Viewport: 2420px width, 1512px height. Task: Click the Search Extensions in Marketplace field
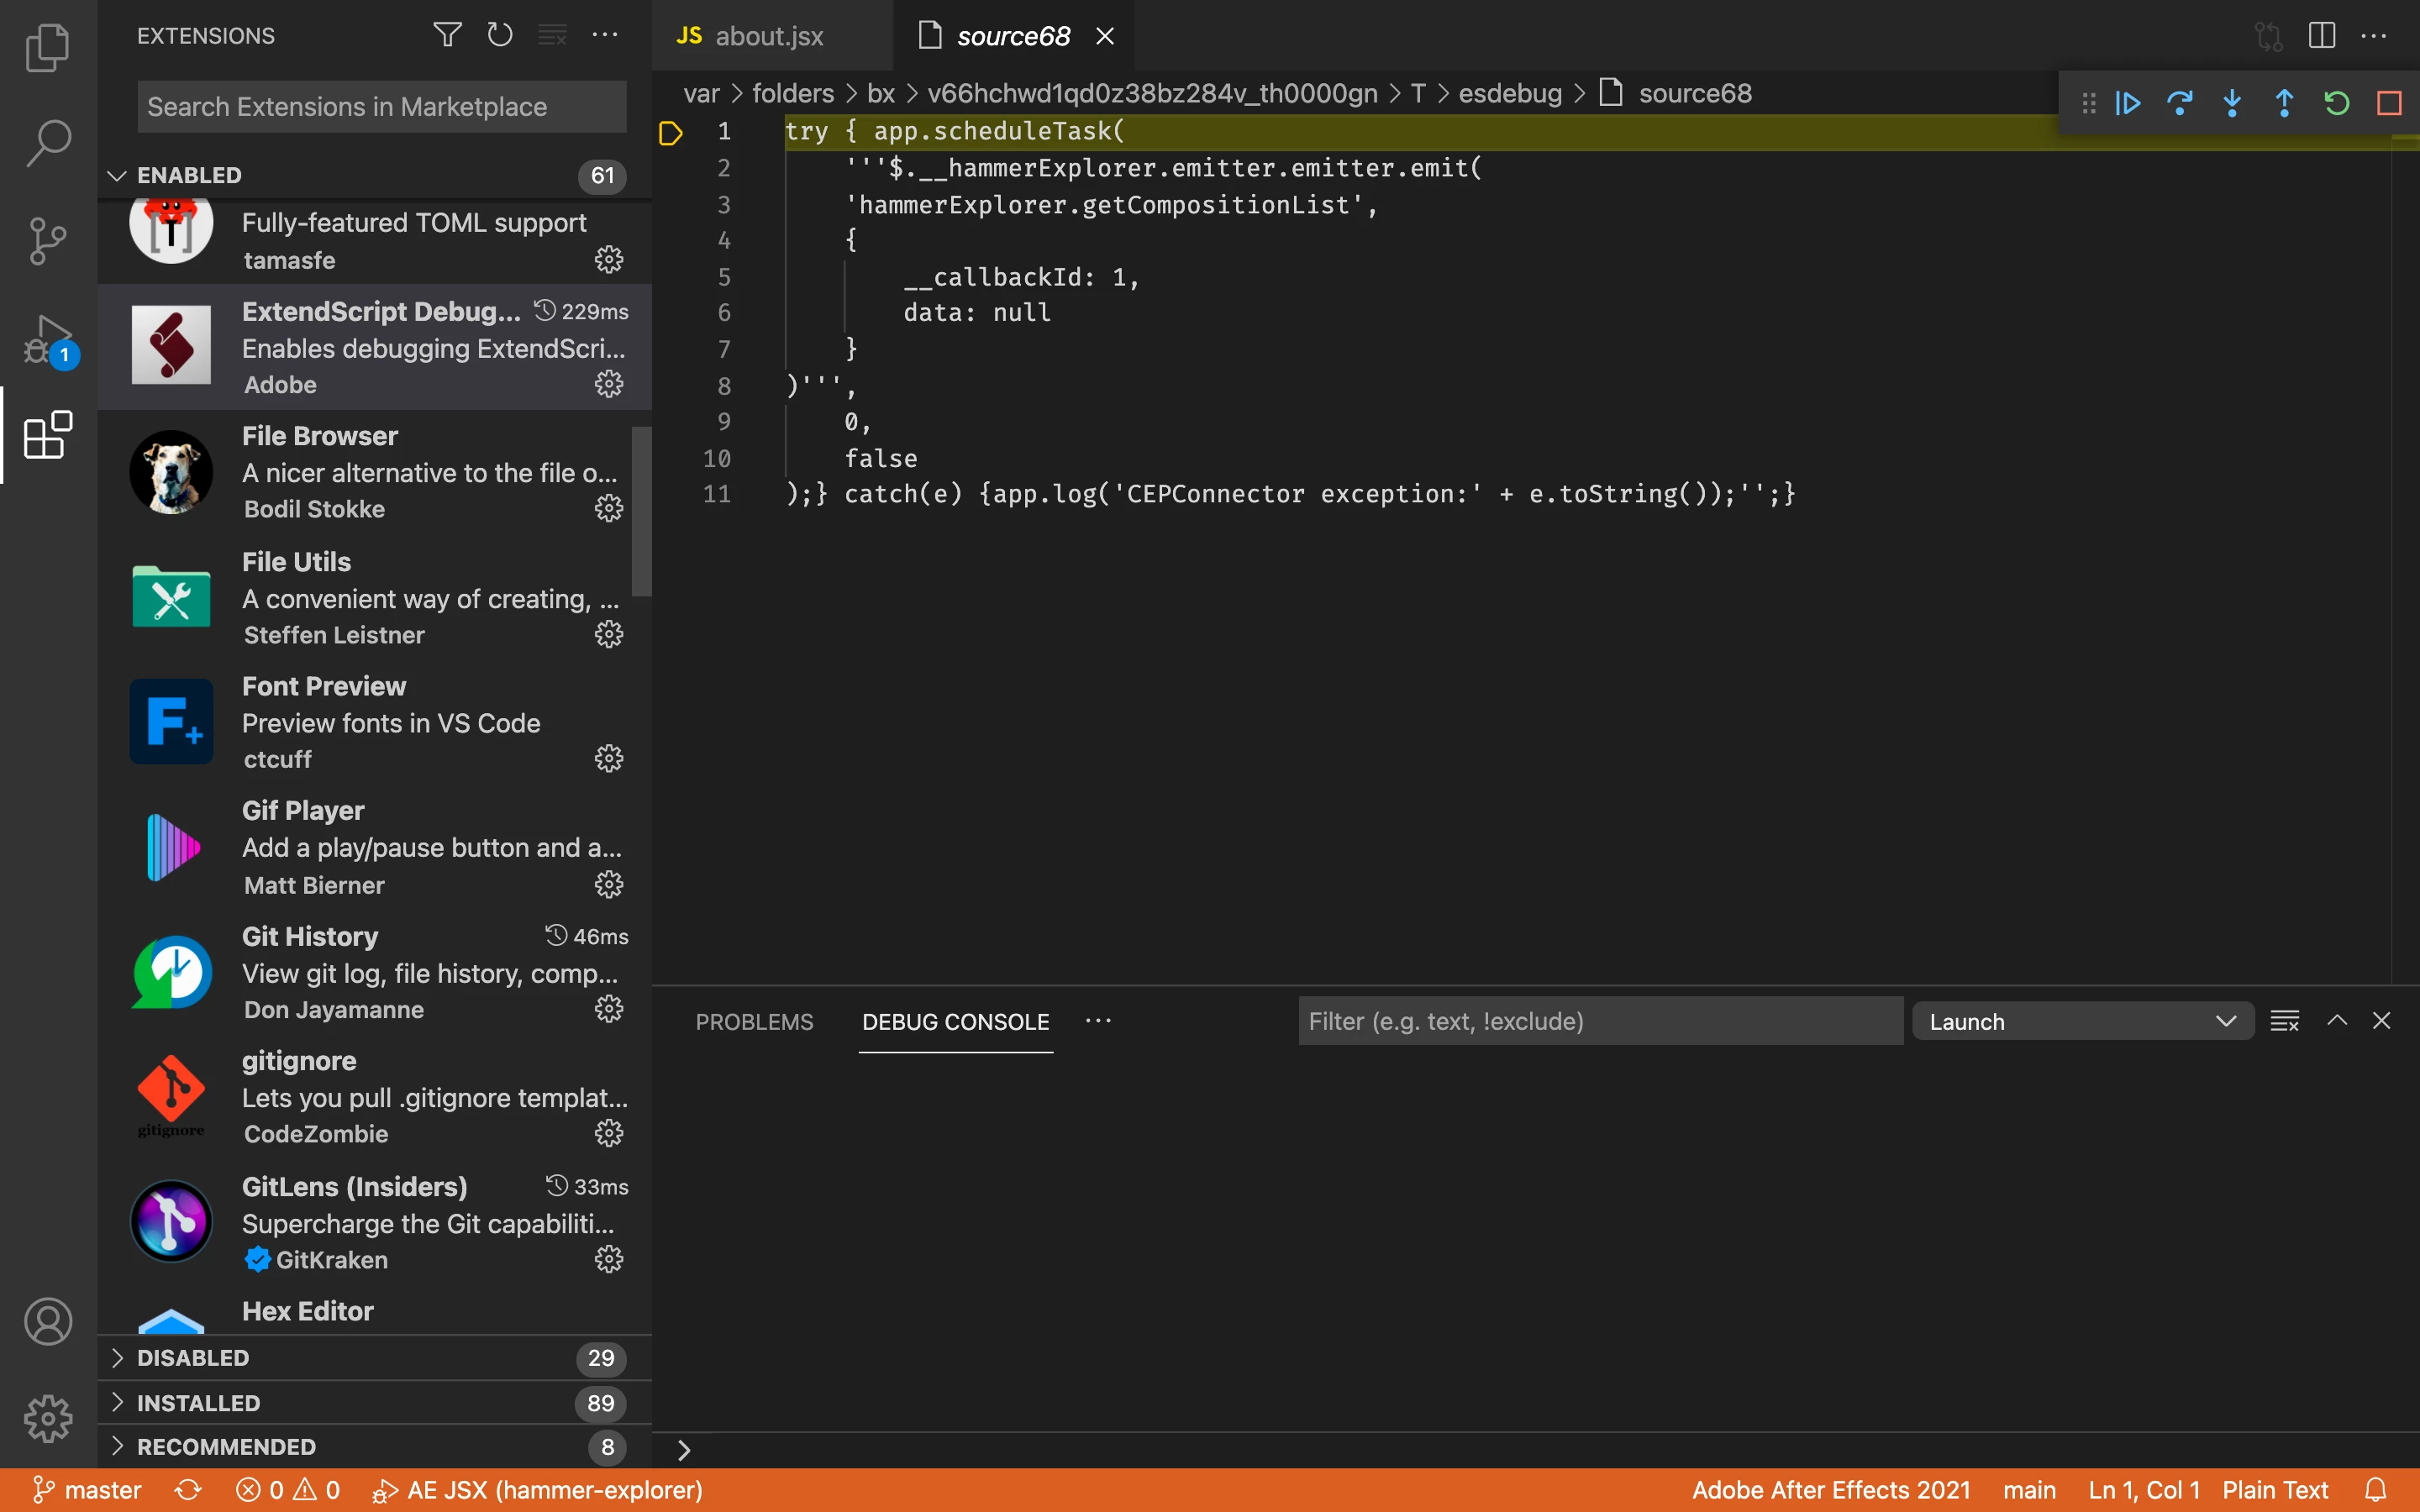tap(381, 107)
